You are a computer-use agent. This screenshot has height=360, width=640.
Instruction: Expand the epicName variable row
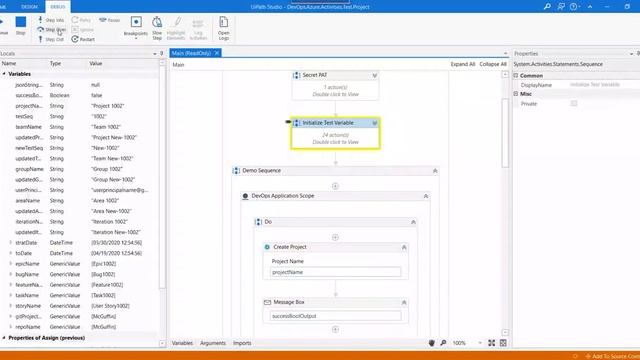pyautogui.click(x=11, y=264)
